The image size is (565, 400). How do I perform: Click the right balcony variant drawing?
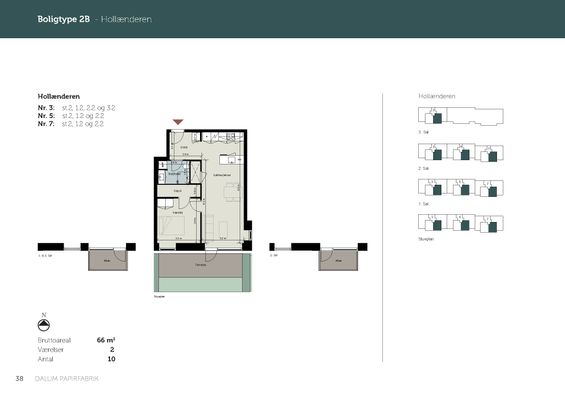pyautogui.click(x=319, y=257)
